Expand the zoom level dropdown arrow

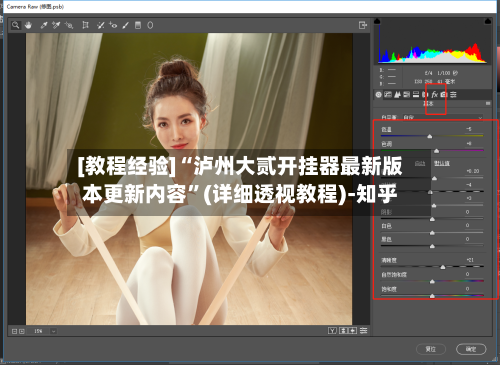point(53,331)
